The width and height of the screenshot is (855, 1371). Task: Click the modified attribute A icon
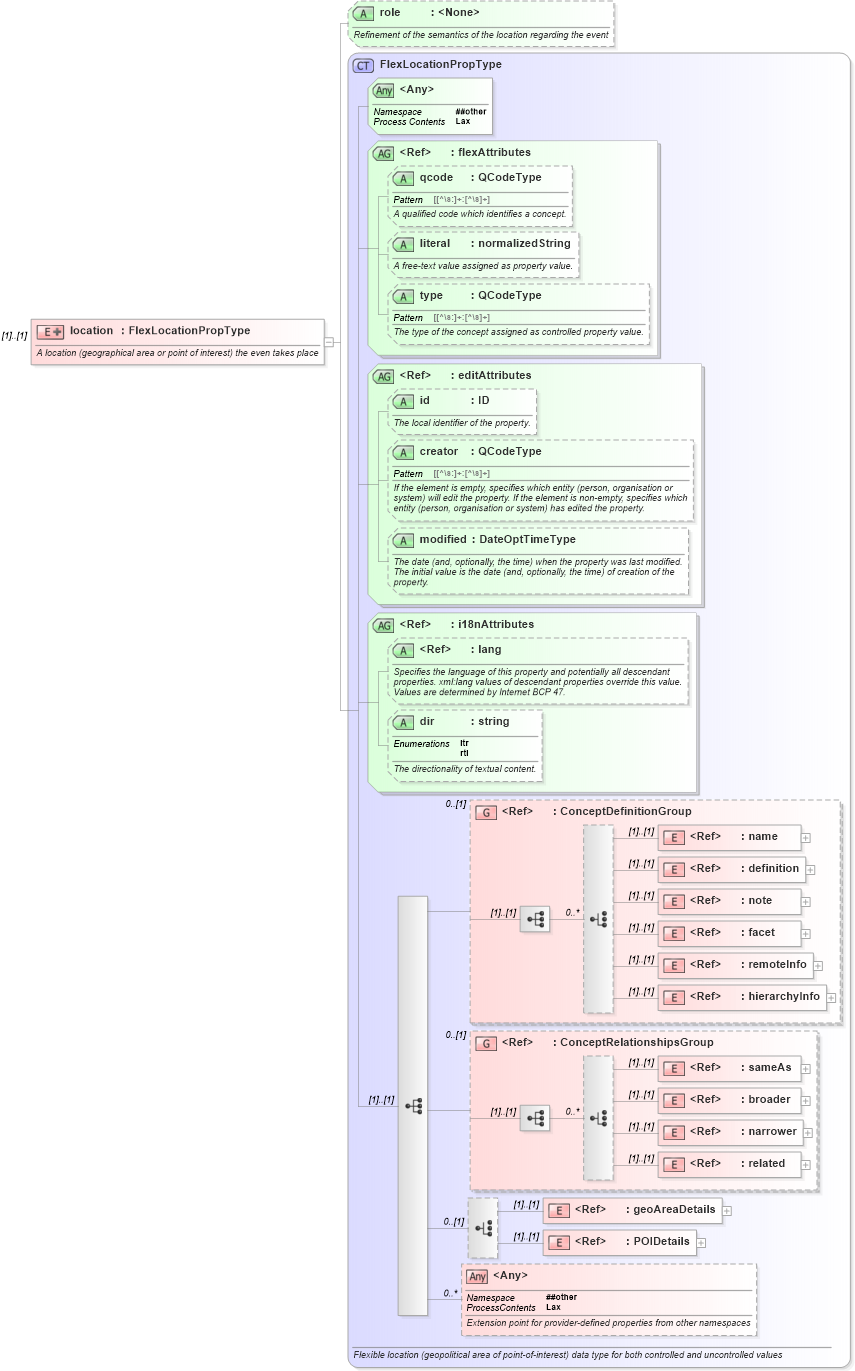click(403, 540)
